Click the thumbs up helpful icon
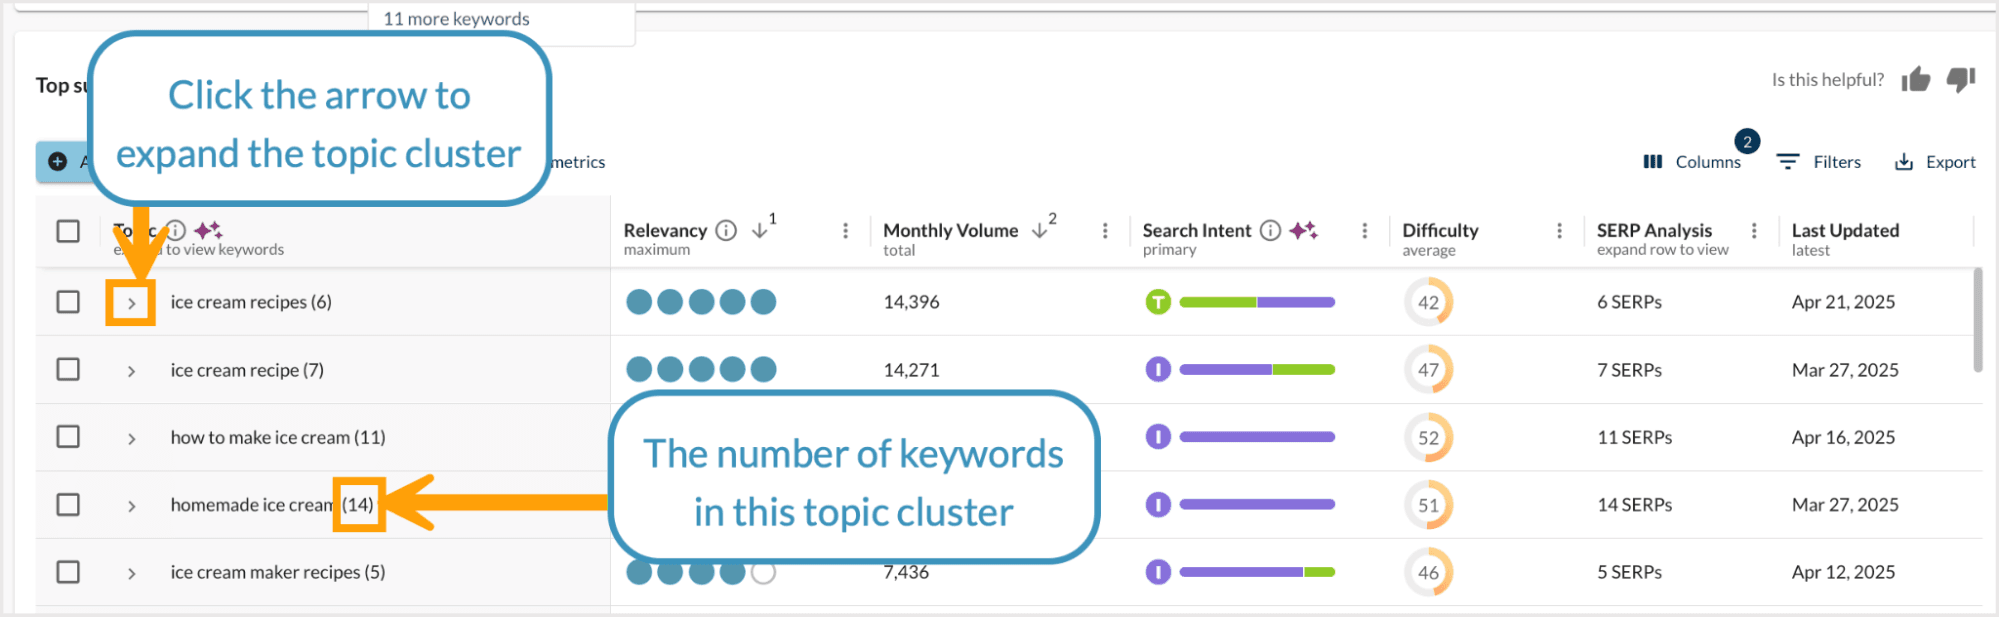 click(x=1916, y=79)
